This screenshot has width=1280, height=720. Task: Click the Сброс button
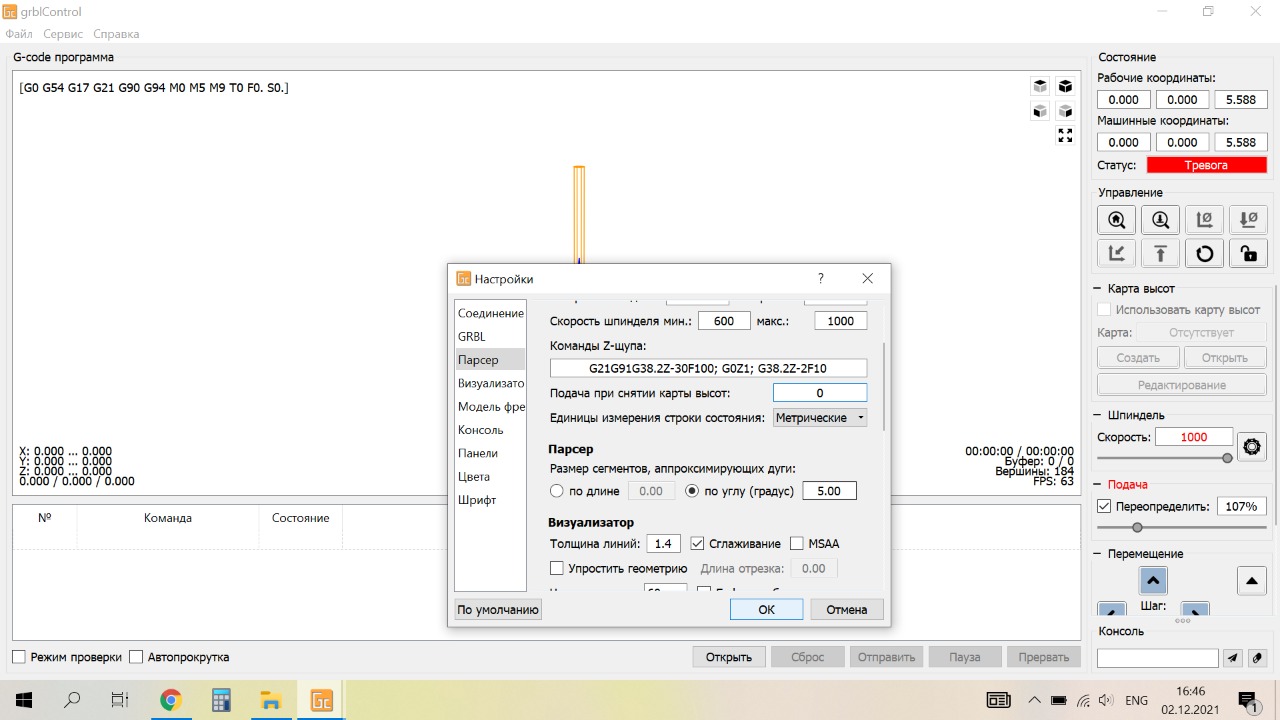[x=808, y=657]
